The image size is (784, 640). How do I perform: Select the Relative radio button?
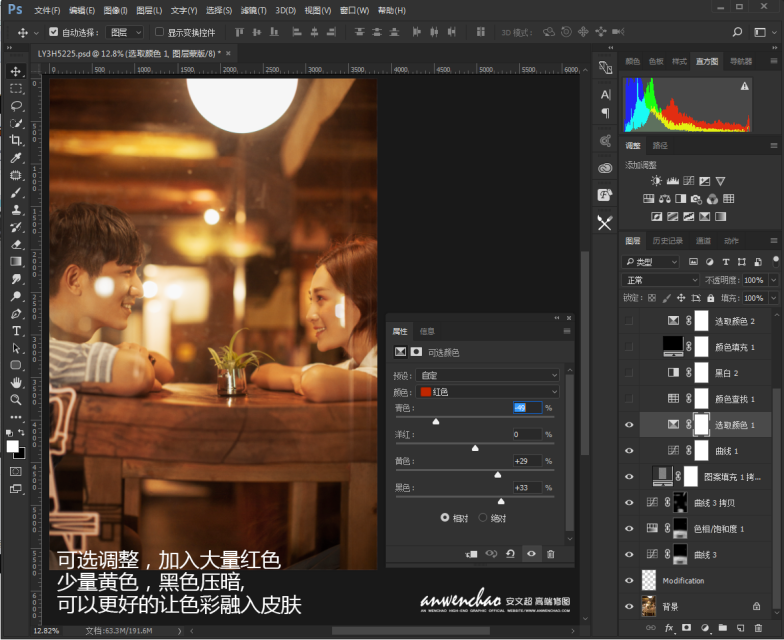pyautogui.click(x=444, y=518)
